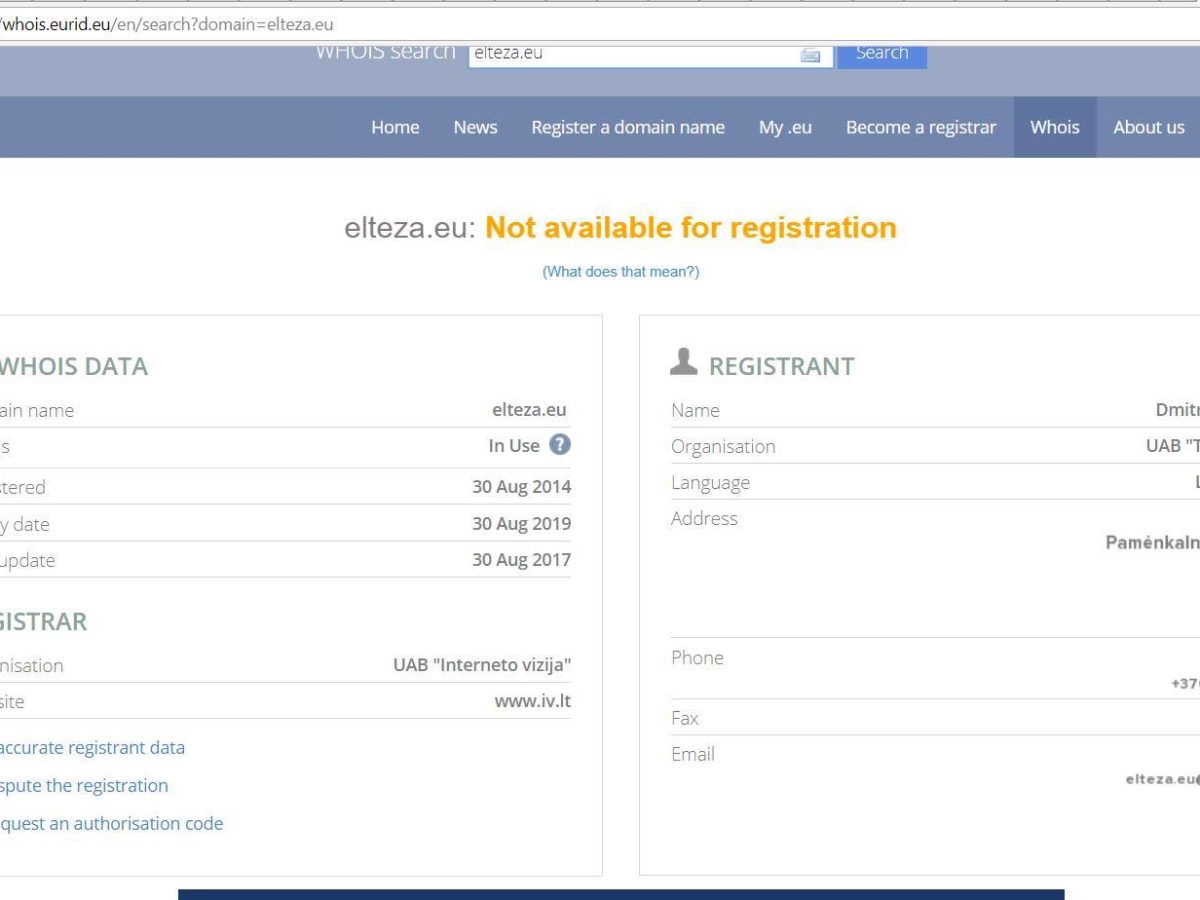Select the browser address bar URL
The height and width of the screenshot is (900, 1200).
[x=168, y=24]
